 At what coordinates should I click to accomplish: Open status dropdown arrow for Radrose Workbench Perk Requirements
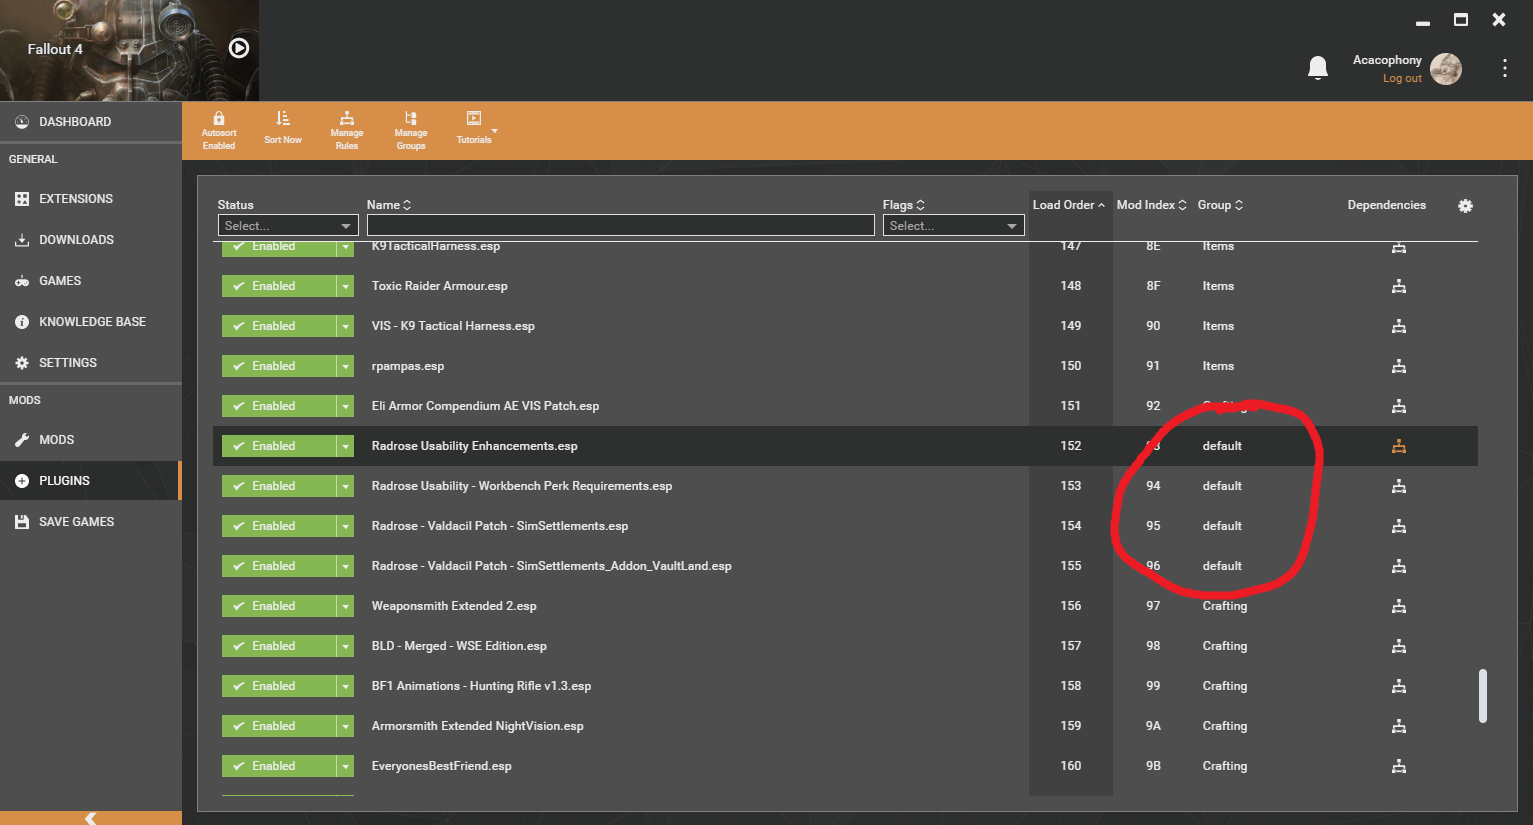[x=345, y=486]
